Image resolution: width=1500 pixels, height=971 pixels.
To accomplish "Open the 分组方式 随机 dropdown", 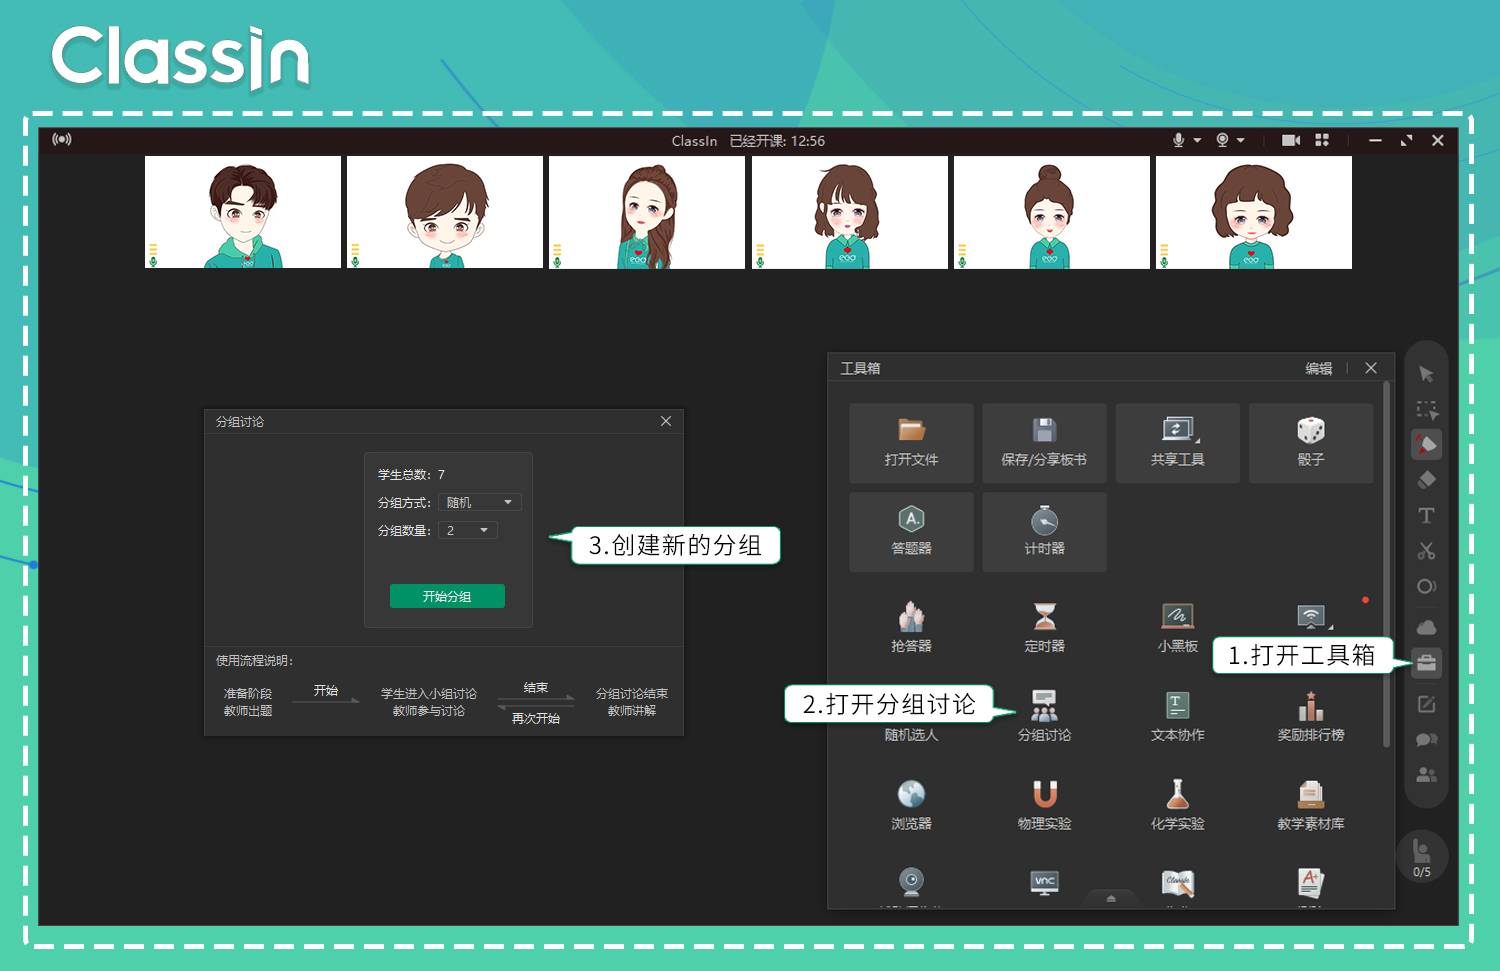I will pos(479,502).
